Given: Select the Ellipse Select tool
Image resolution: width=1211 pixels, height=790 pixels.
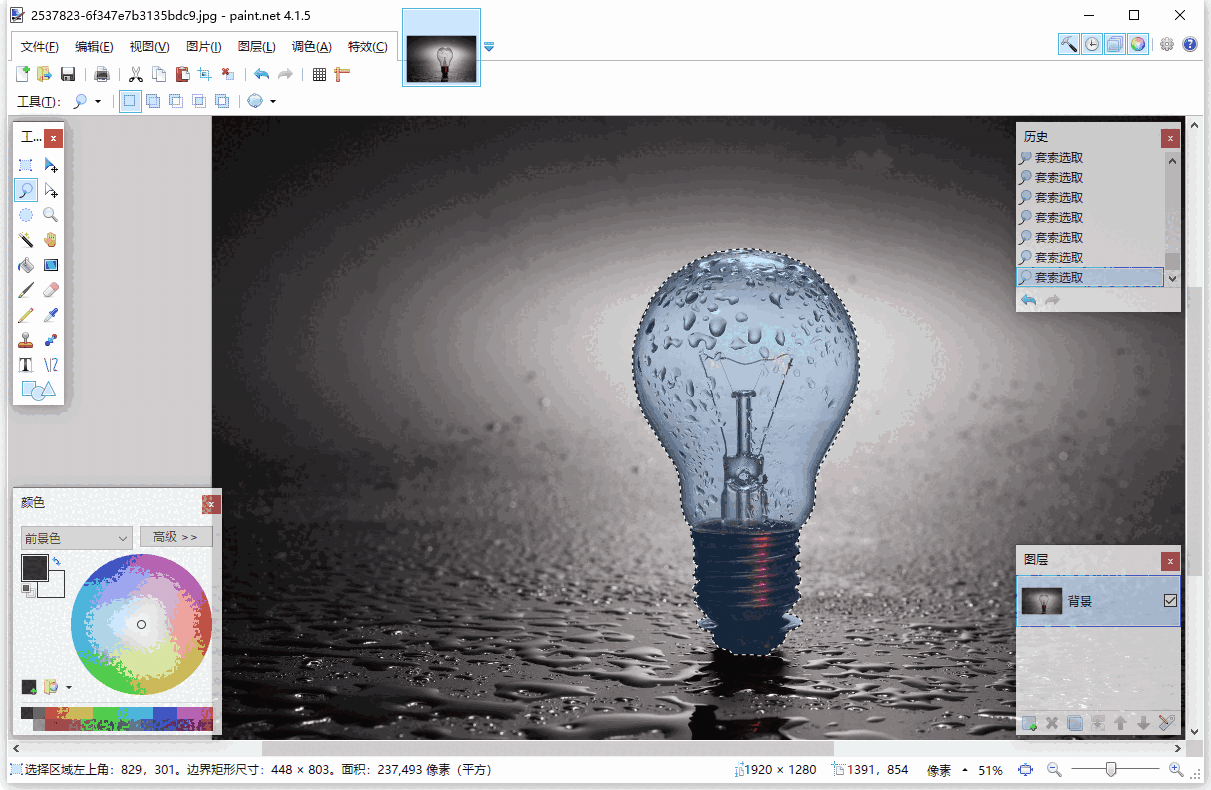Looking at the screenshot, I should click(26, 214).
